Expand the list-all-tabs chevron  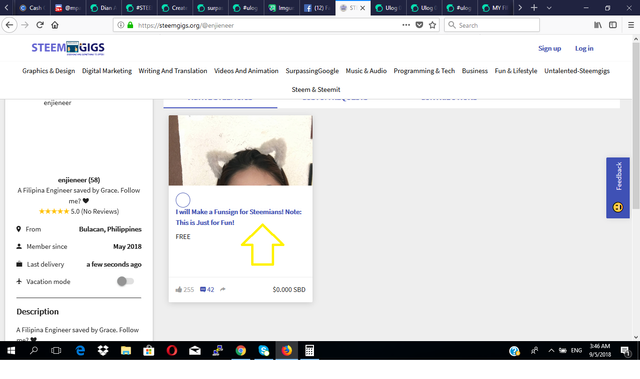(x=549, y=8)
